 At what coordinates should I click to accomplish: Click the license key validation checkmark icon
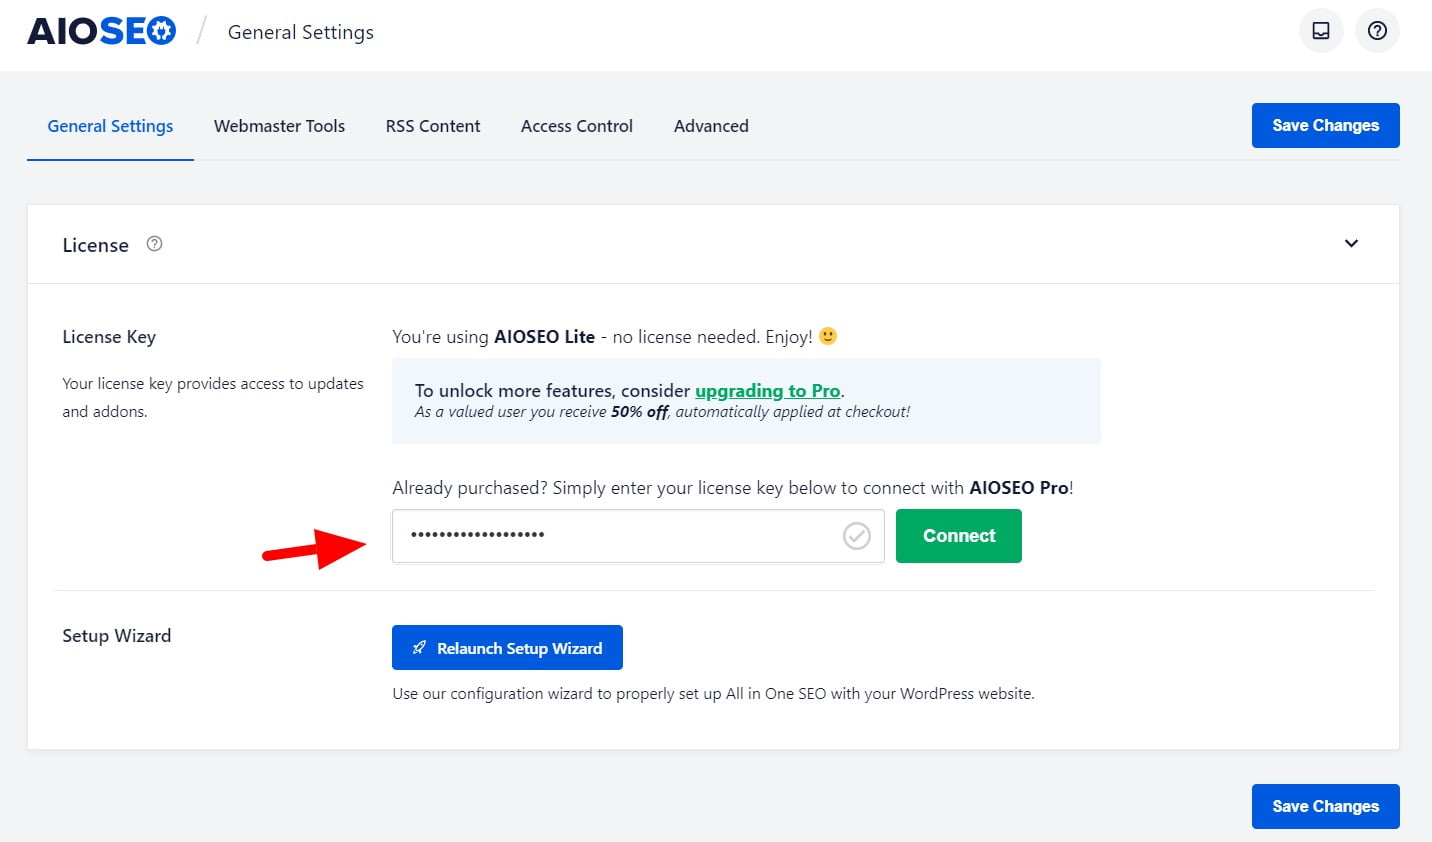[857, 536]
